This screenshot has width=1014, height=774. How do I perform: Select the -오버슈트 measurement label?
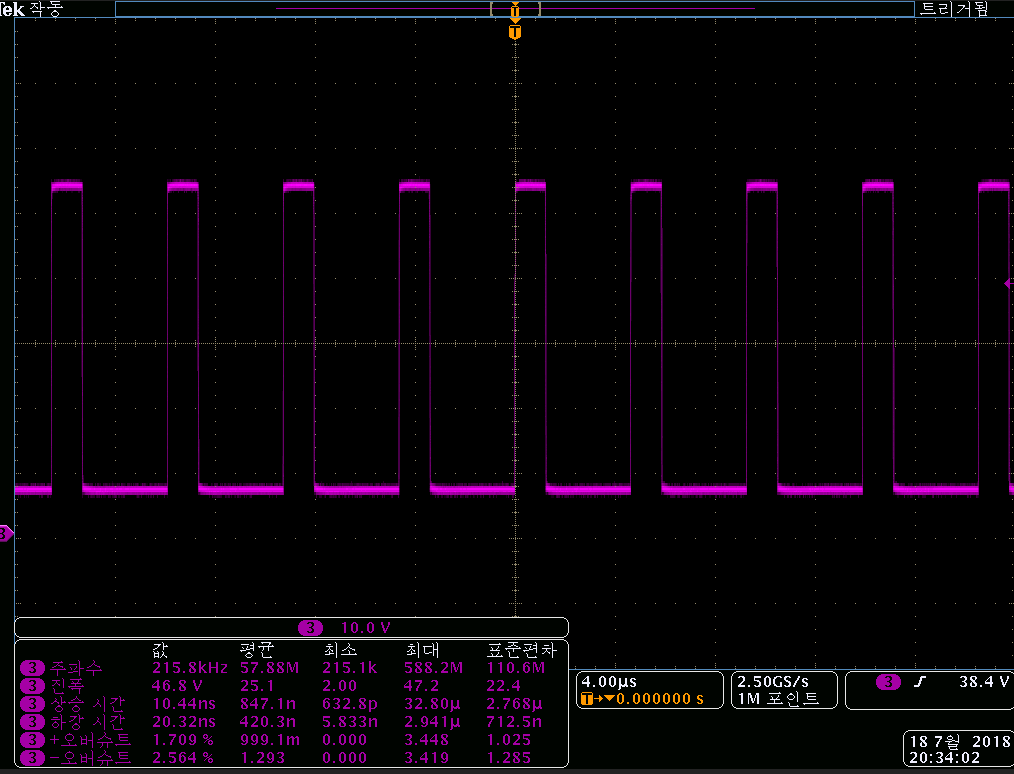point(91,758)
